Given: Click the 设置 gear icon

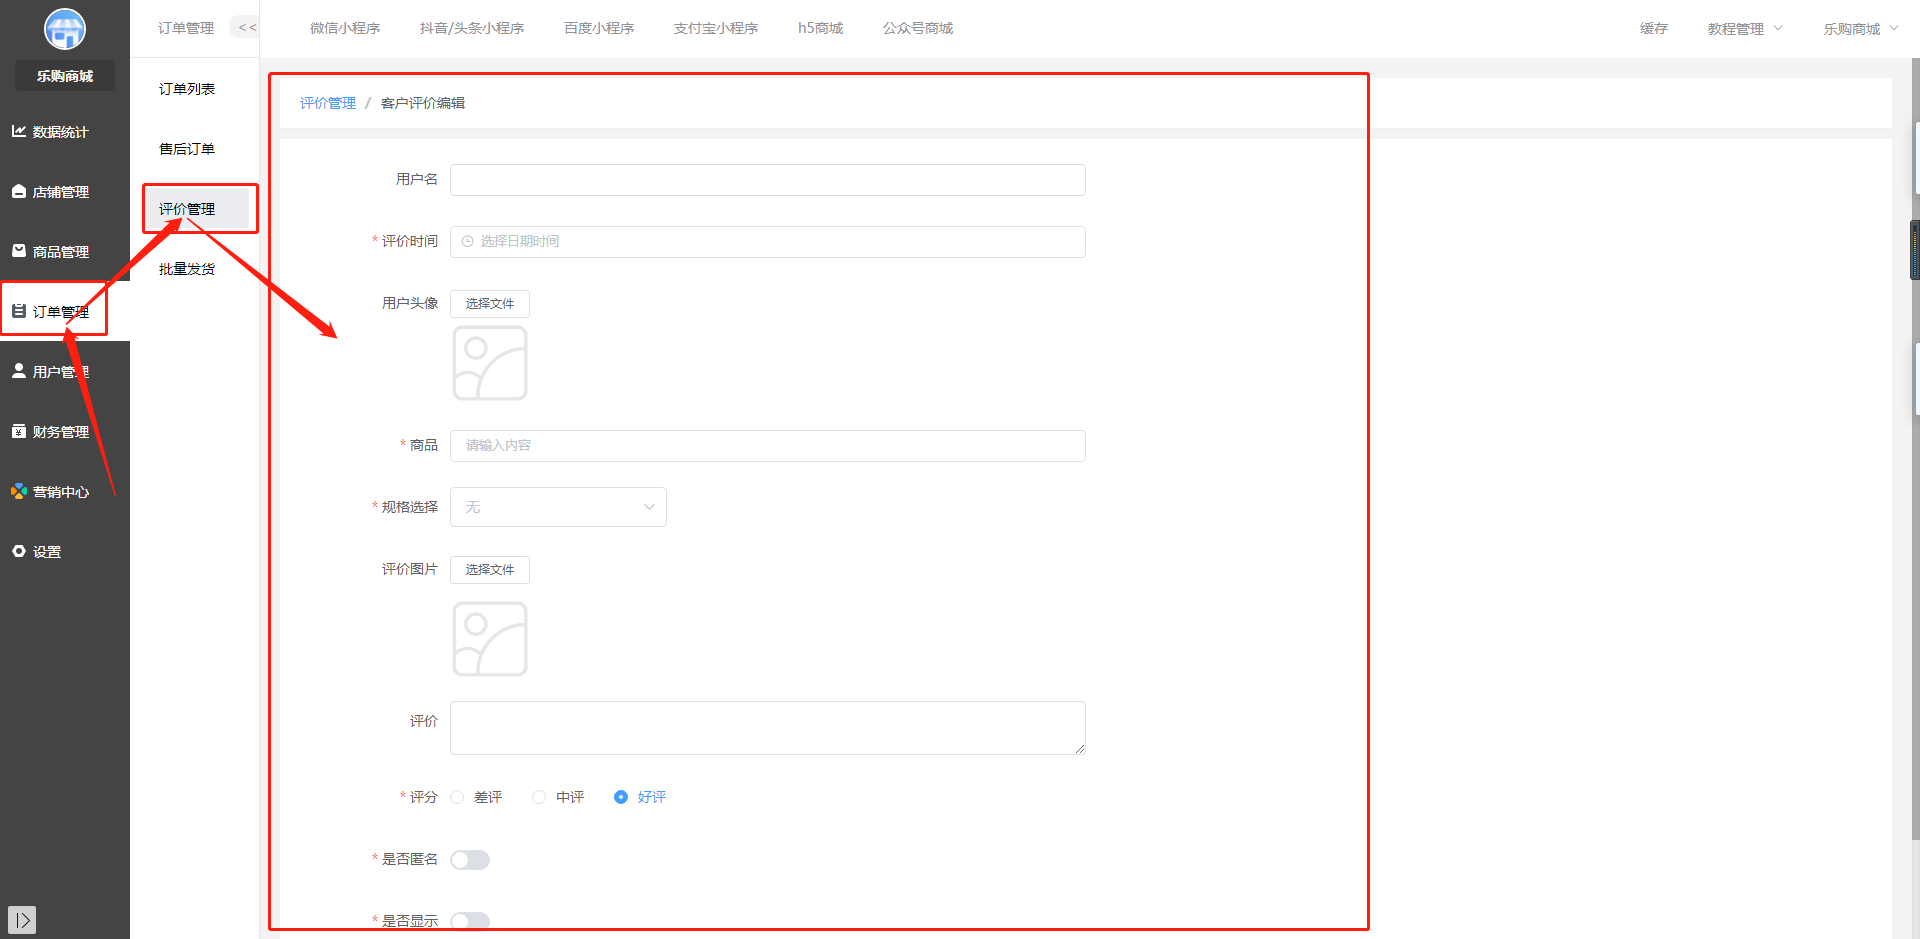Looking at the screenshot, I should click(x=19, y=551).
